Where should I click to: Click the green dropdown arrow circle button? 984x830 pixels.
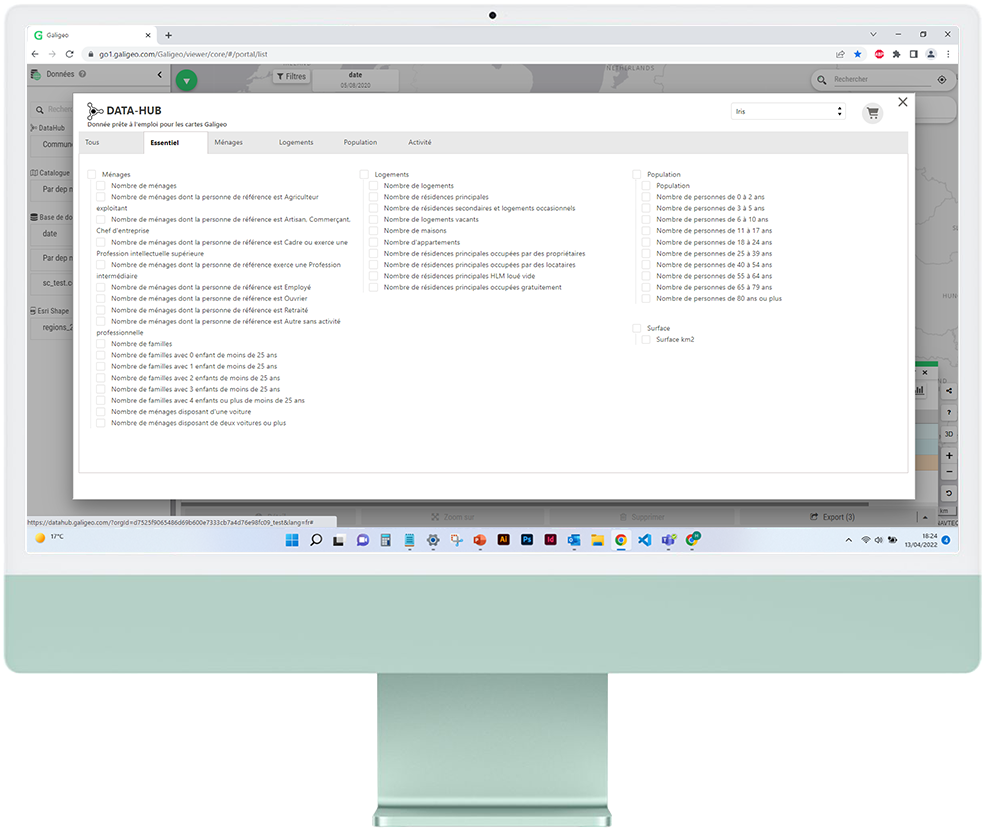187,81
